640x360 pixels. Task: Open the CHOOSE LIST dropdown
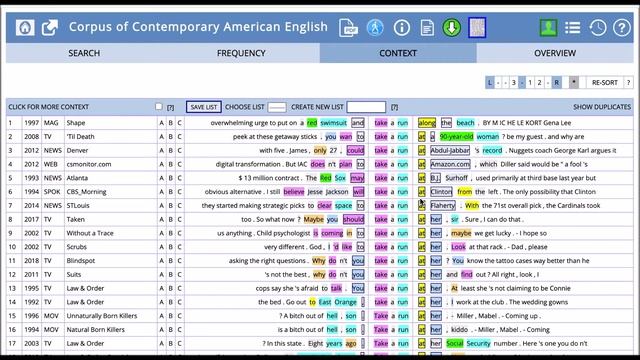pyautogui.click(x=277, y=107)
